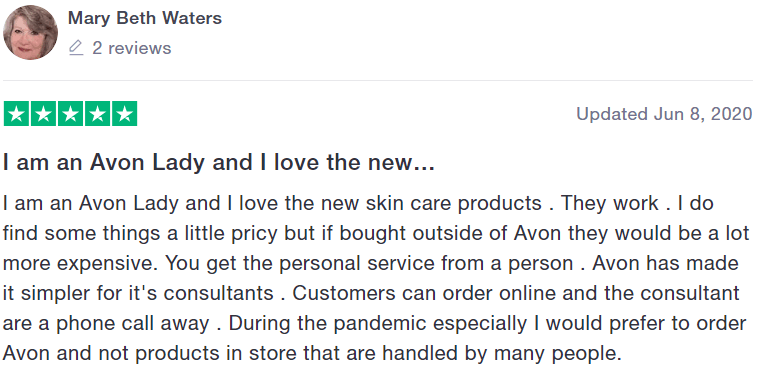Select the third green rating star
758x365 pixels.
pyautogui.click(x=71, y=114)
